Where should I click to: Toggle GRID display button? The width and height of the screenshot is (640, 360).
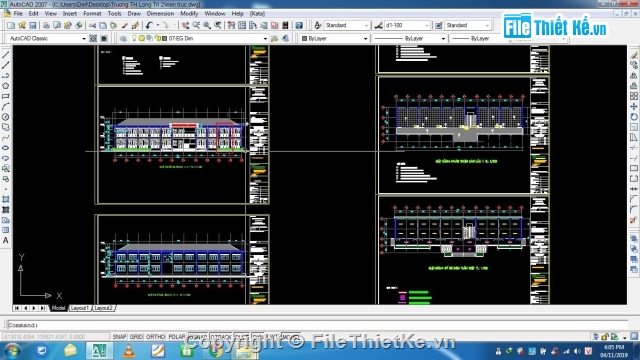coord(136,337)
